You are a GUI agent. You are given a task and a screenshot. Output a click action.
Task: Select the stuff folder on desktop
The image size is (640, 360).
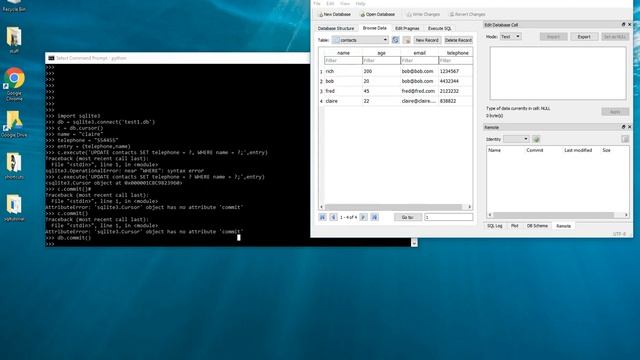[x=14, y=40]
